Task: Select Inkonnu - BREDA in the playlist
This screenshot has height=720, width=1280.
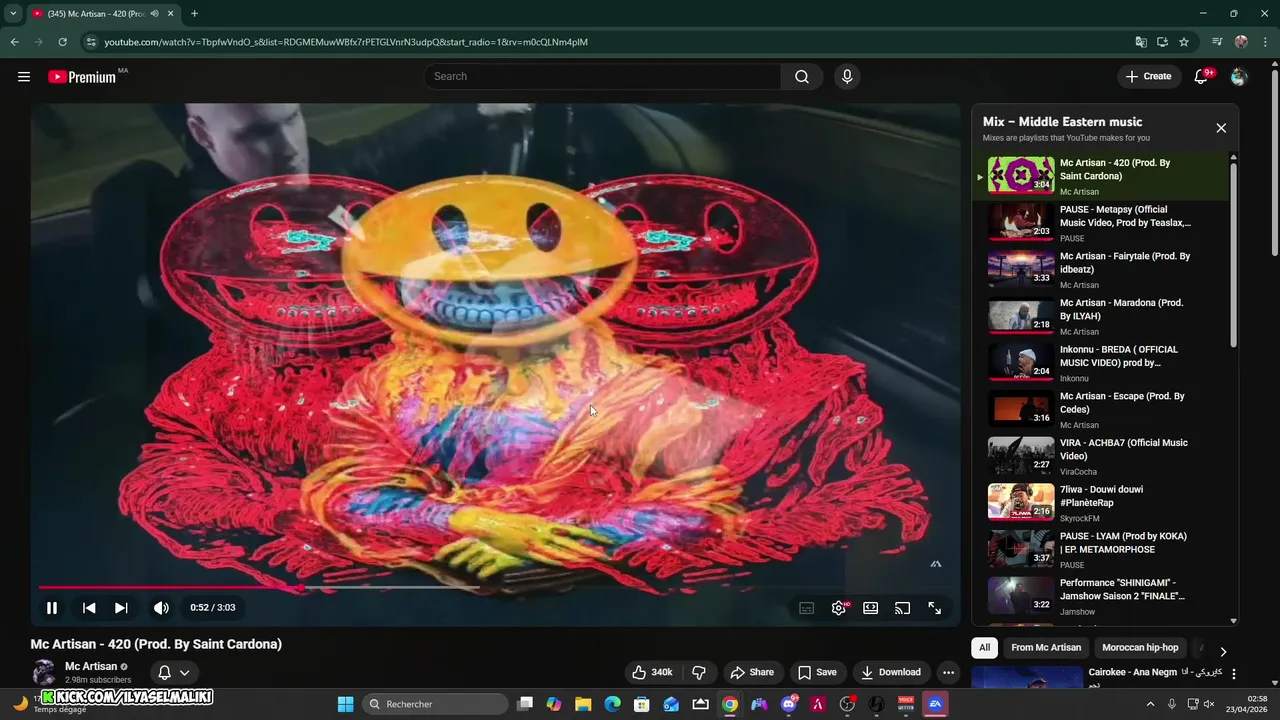Action: click(1100, 363)
